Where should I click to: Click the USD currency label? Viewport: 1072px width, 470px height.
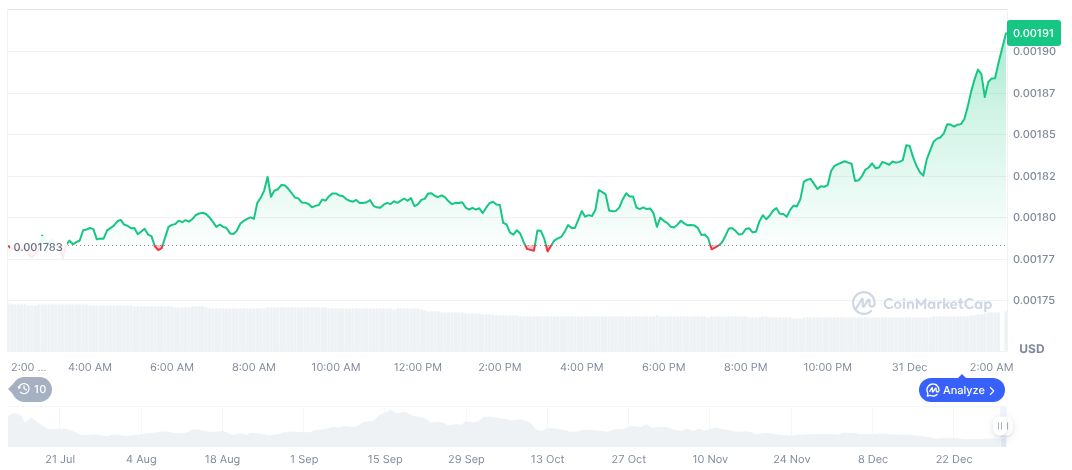click(x=1031, y=348)
